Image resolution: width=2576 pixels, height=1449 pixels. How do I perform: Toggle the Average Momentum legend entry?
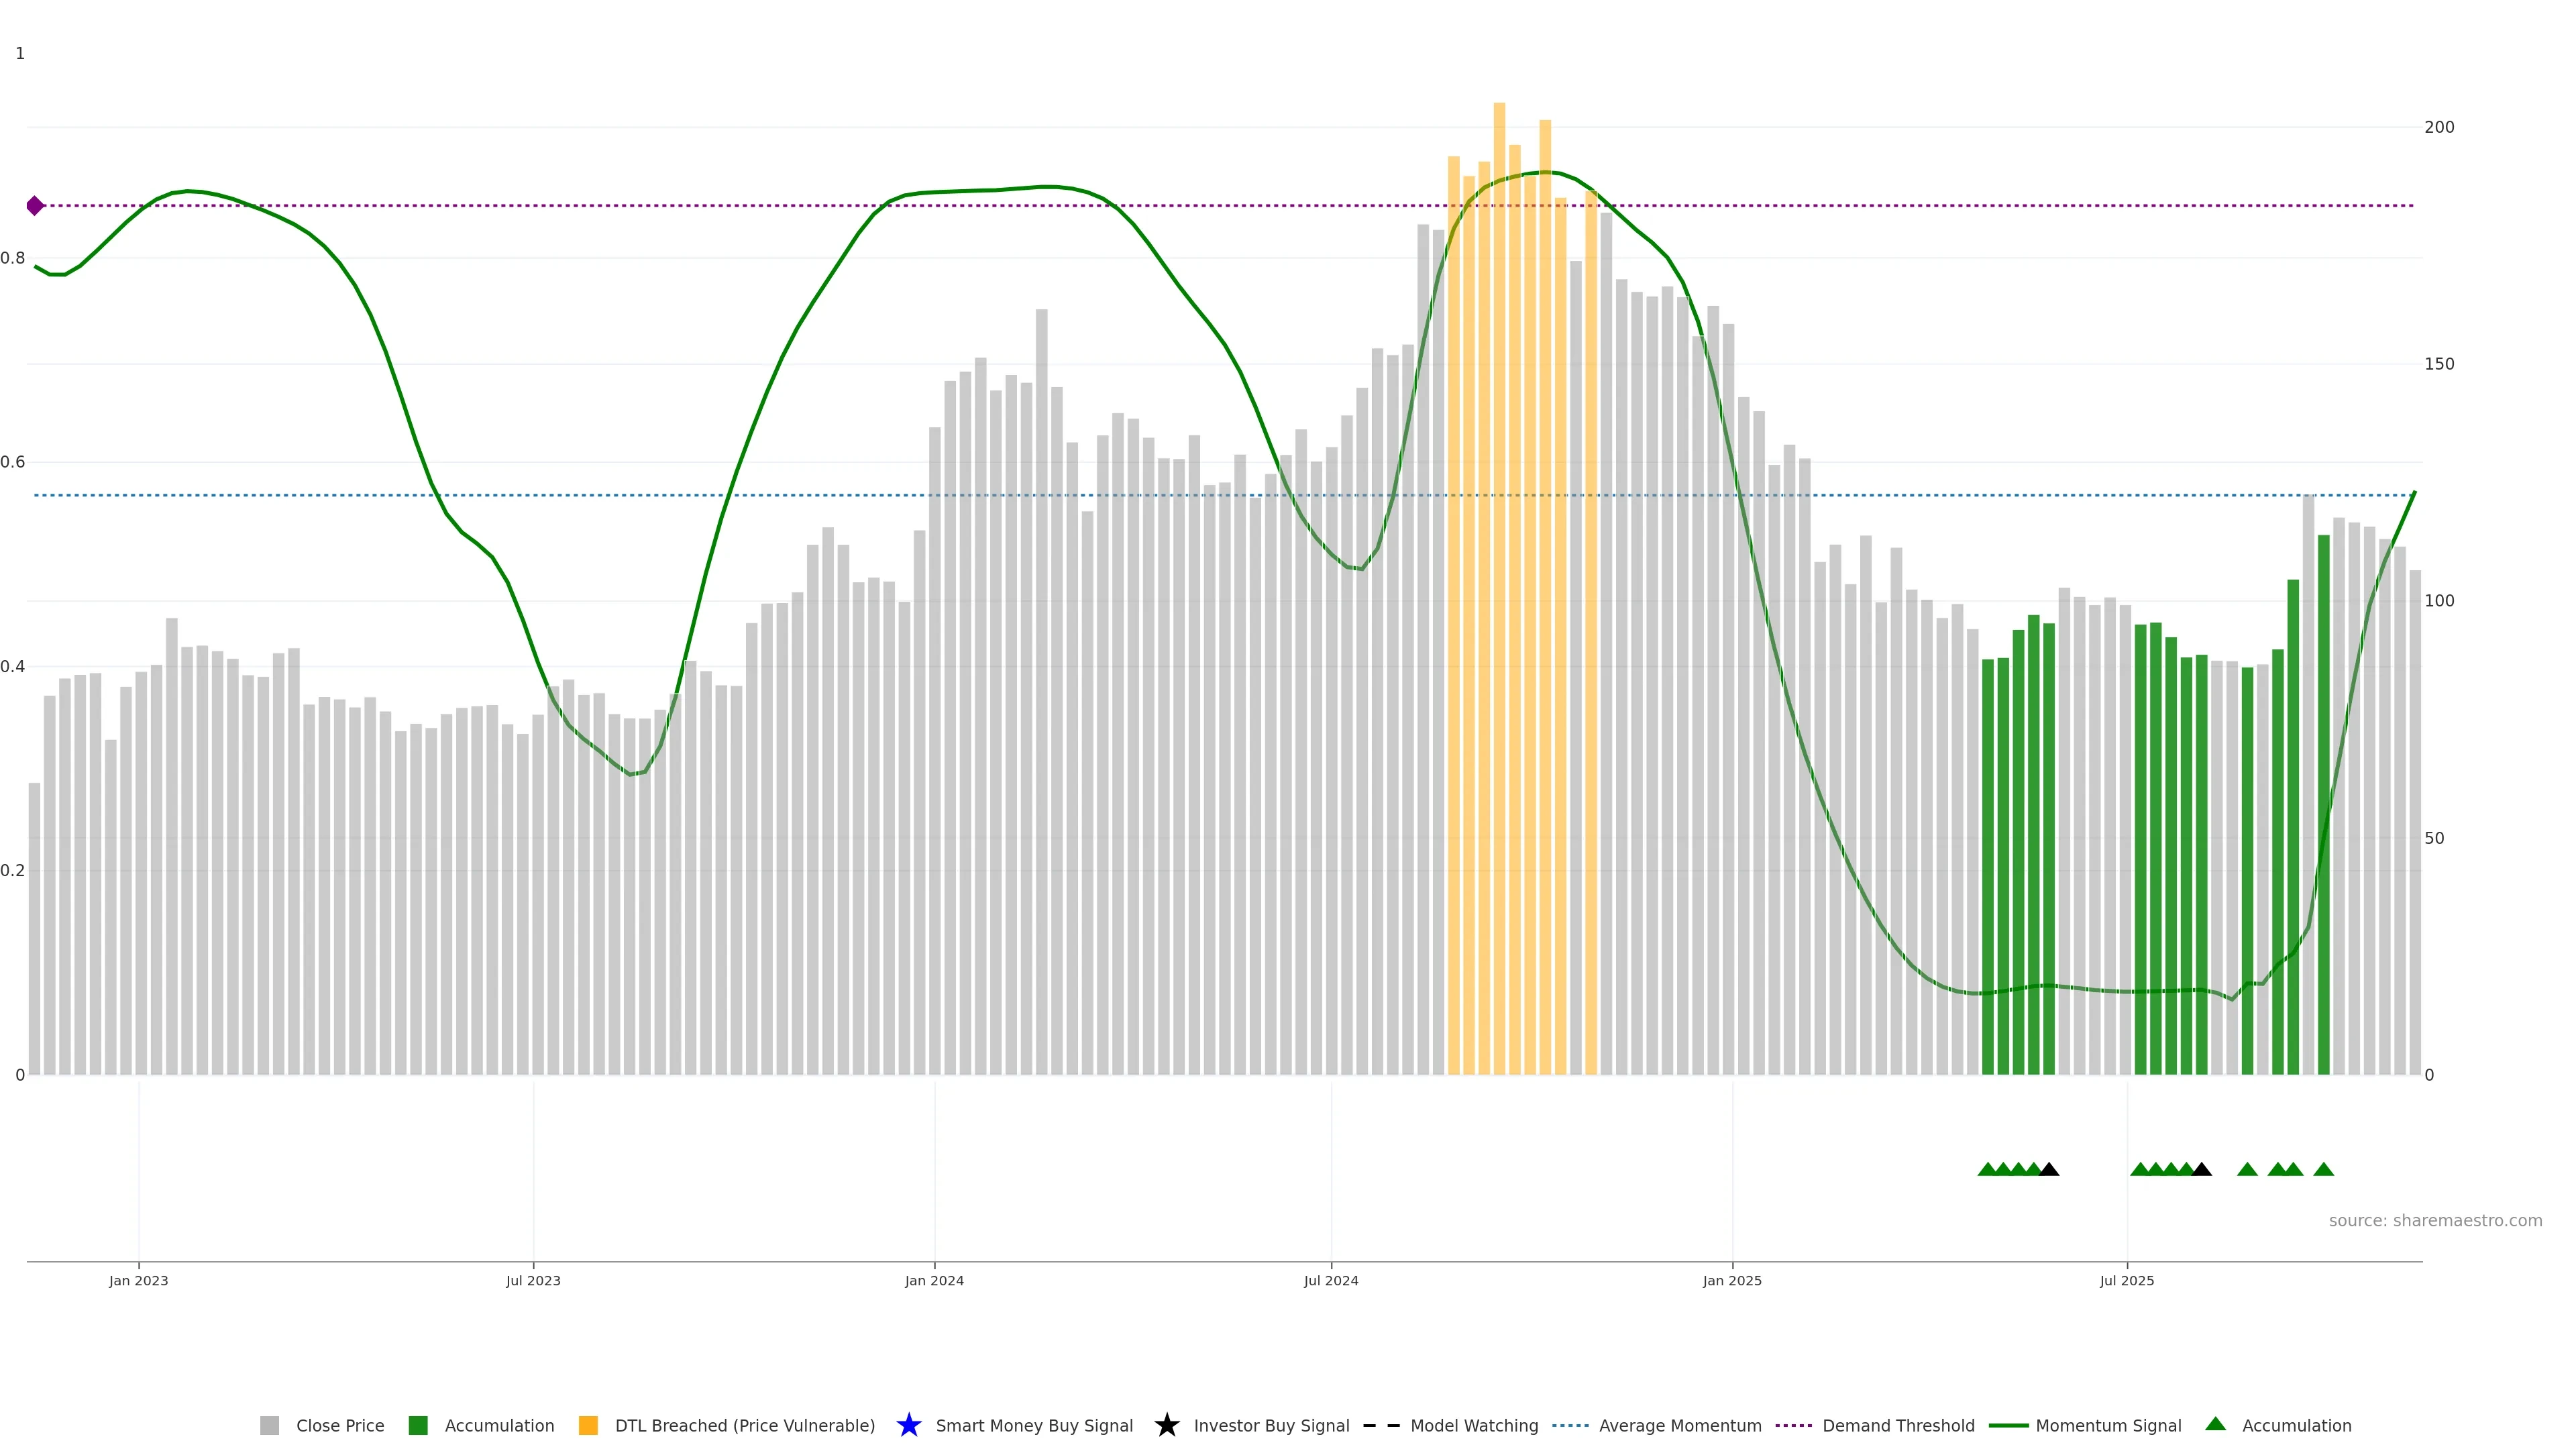[x=1679, y=1425]
